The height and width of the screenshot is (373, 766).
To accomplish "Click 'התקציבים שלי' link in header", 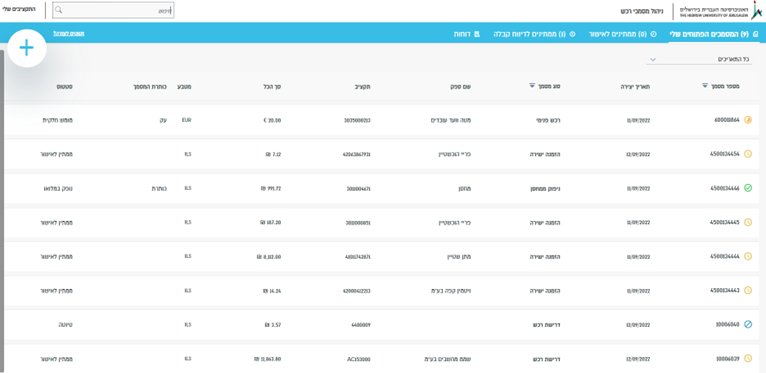I will pyautogui.click(x=22, y=10).
